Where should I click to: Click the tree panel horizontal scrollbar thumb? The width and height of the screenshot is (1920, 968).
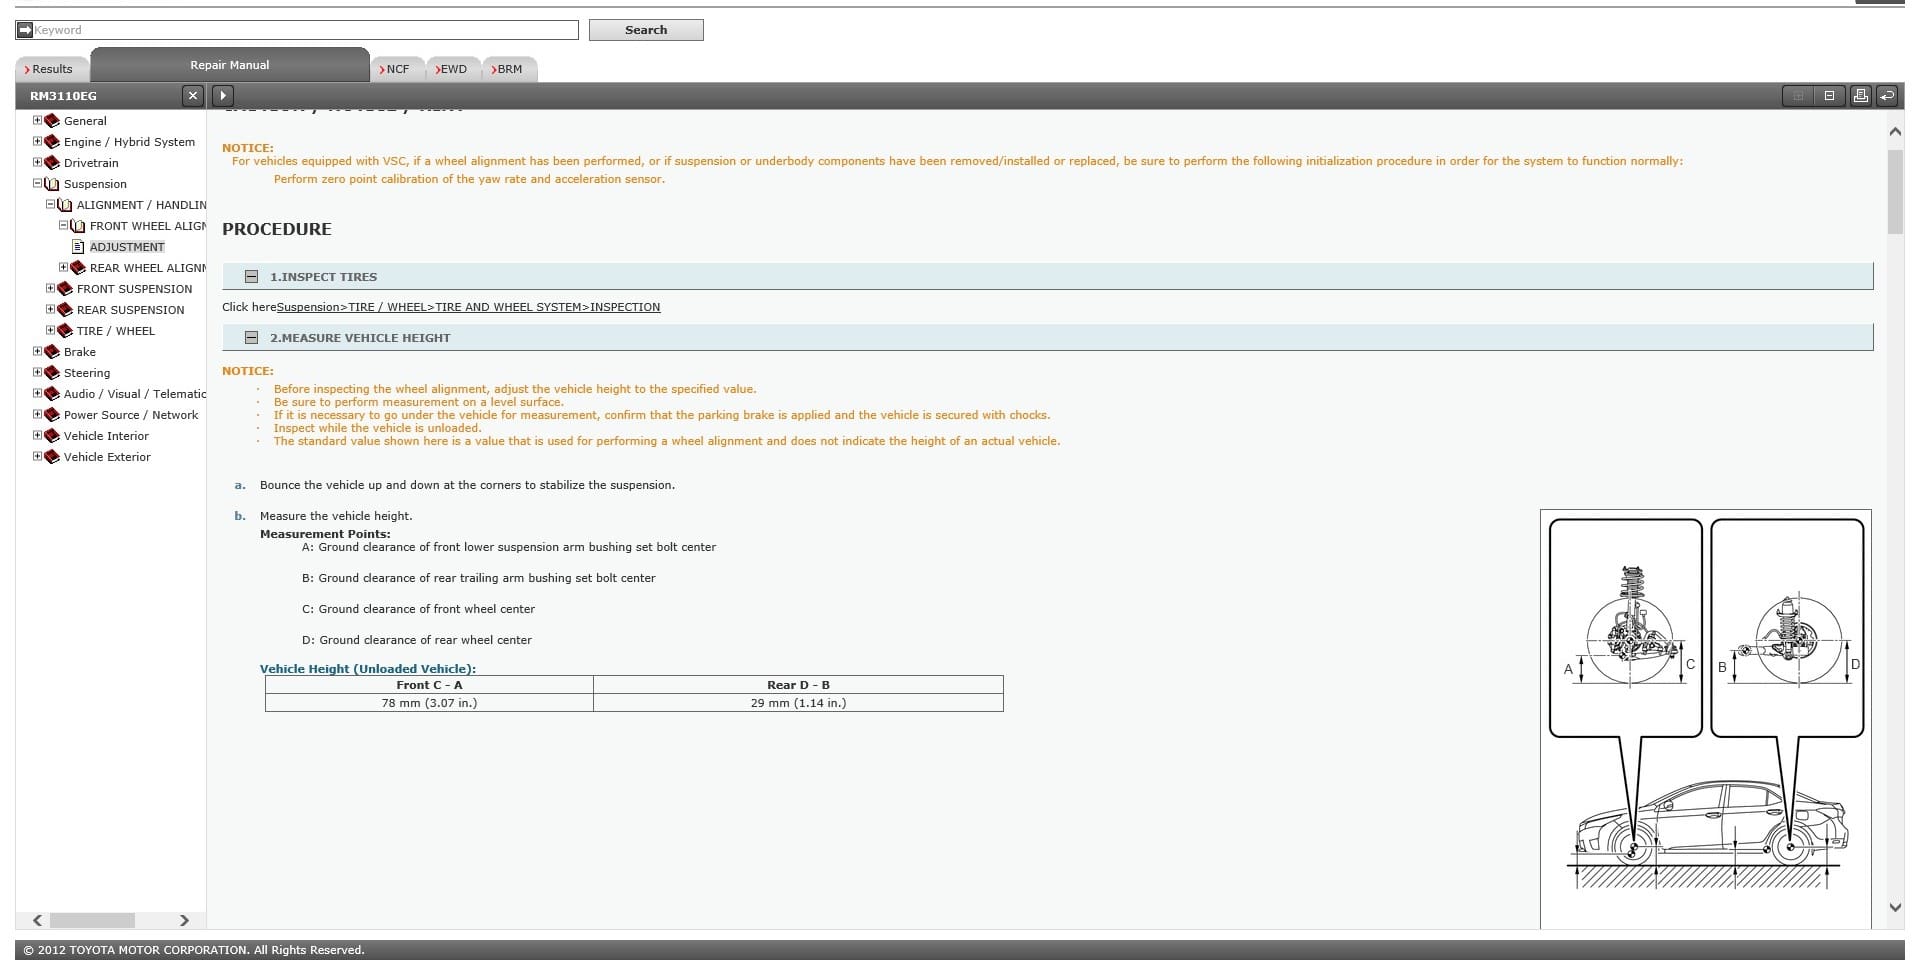tap(92, 920)
